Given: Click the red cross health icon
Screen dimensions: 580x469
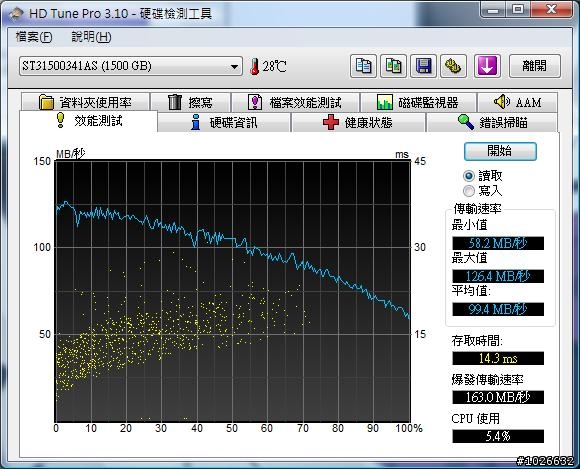Looking at the screenshot, I should pos(331,122).
